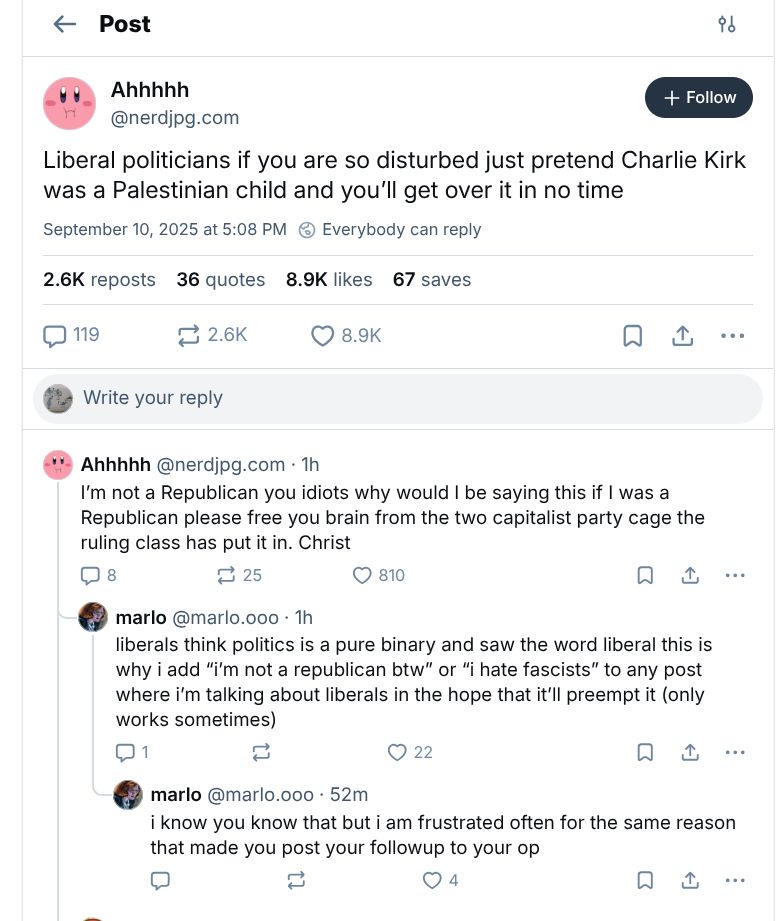Screen dimensions: 779x921
Task: Follow the Ahhhhh account
Action: (x=698, y=98)
